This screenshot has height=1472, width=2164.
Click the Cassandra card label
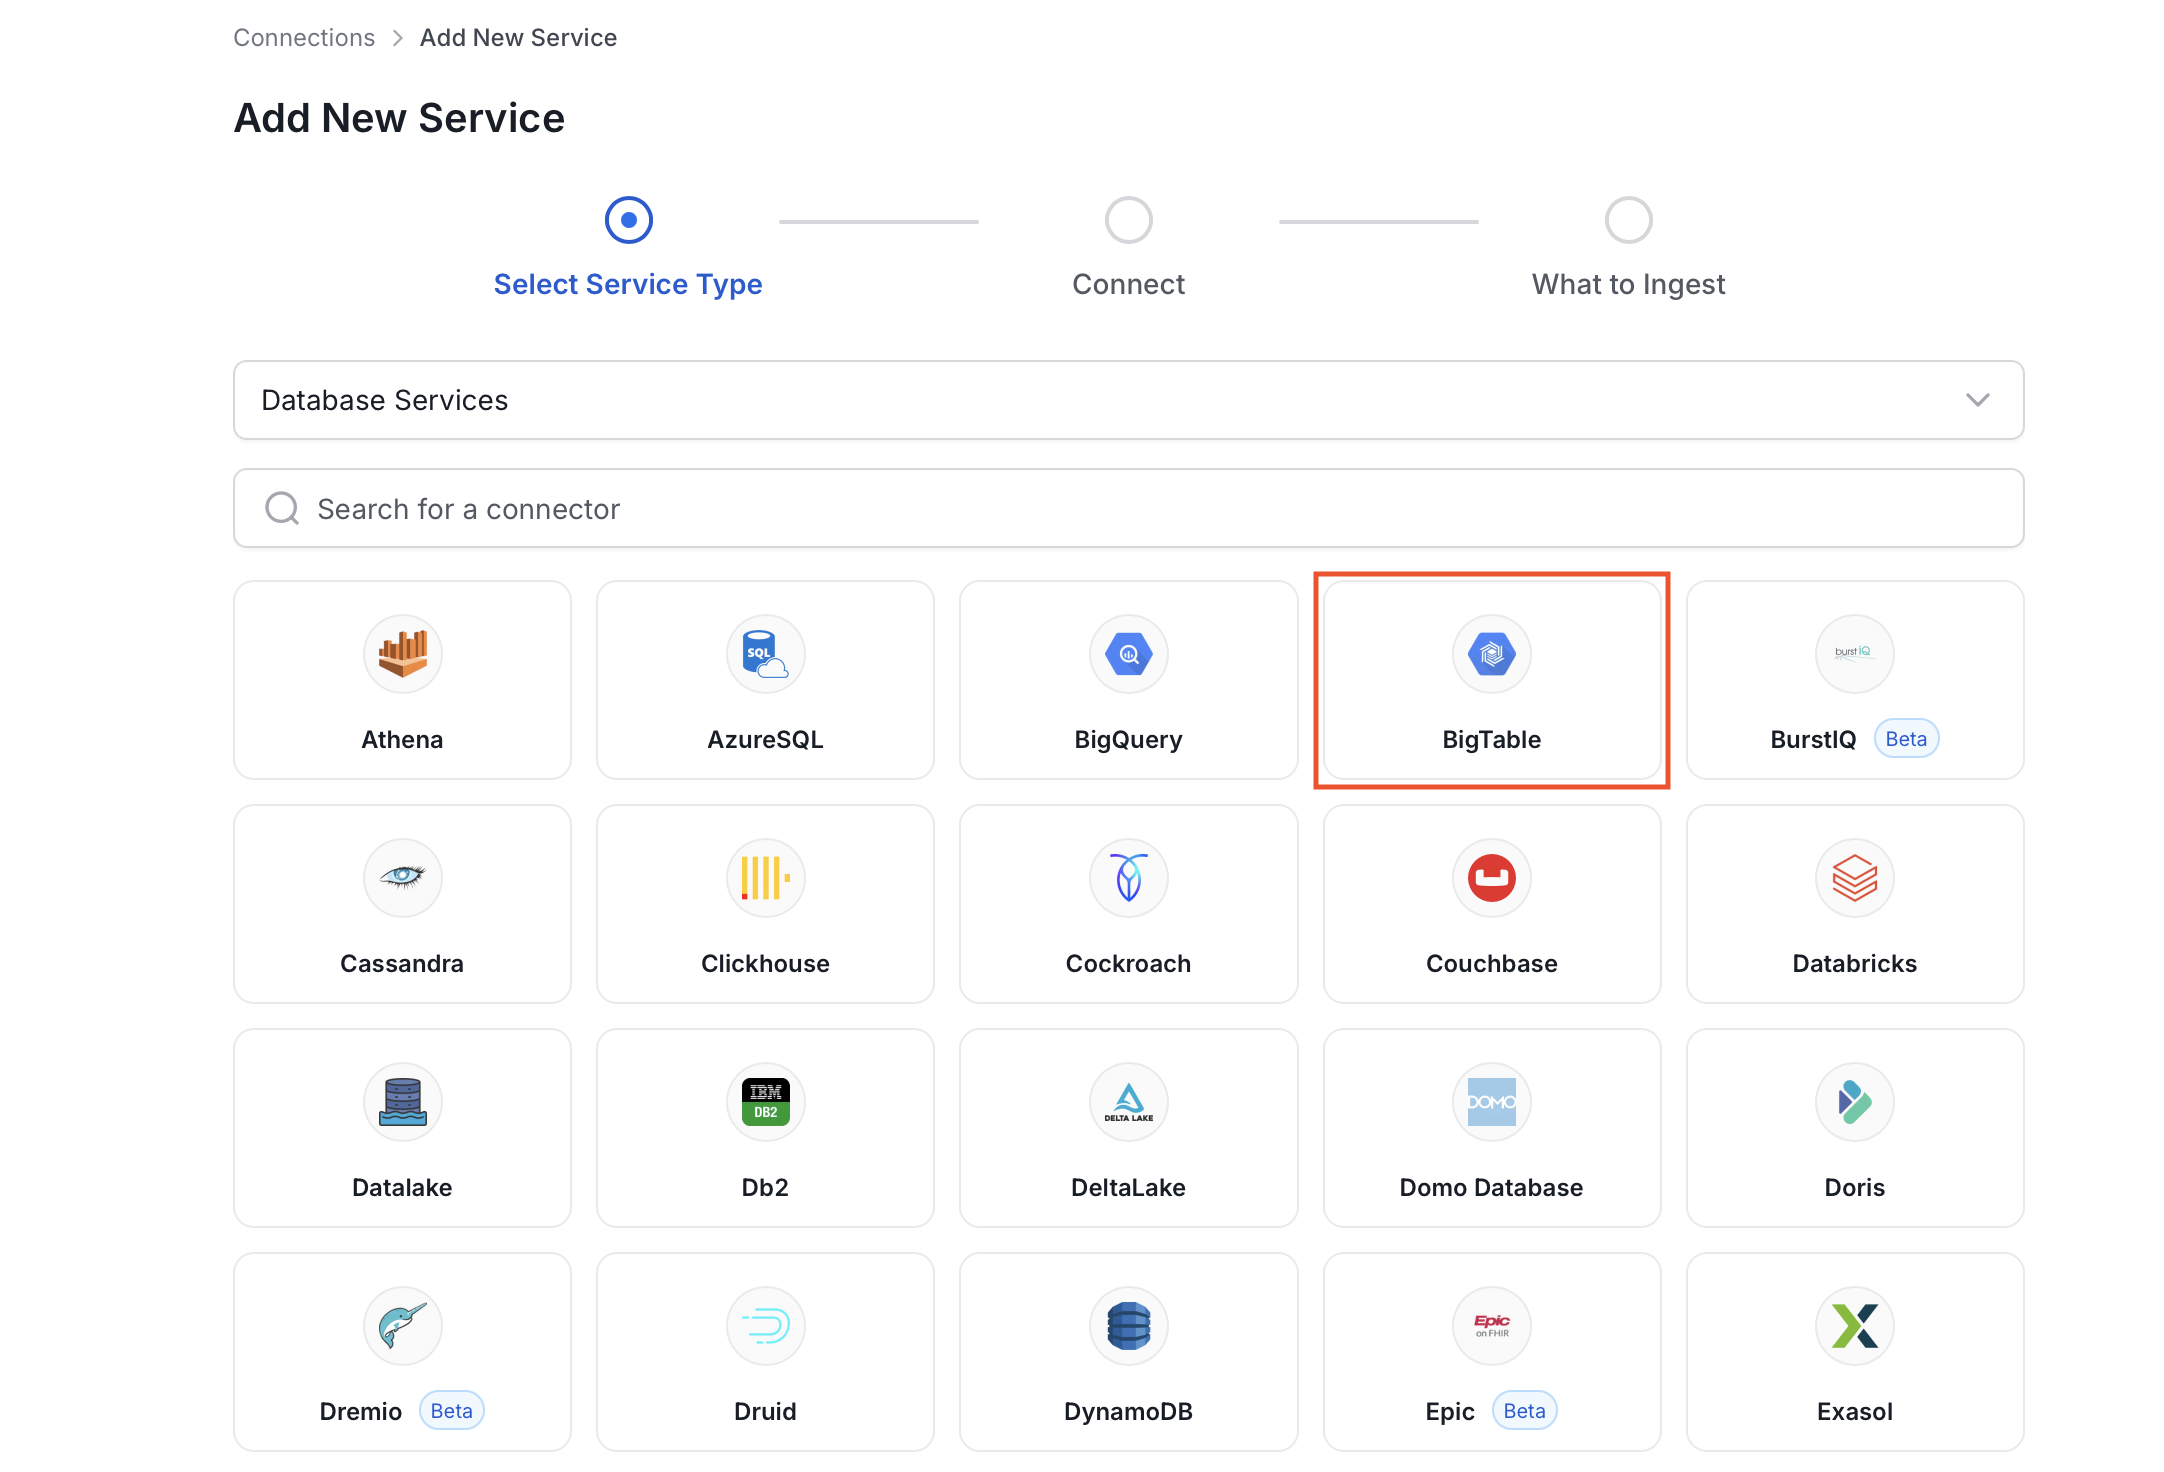click(x=402, y=964)
